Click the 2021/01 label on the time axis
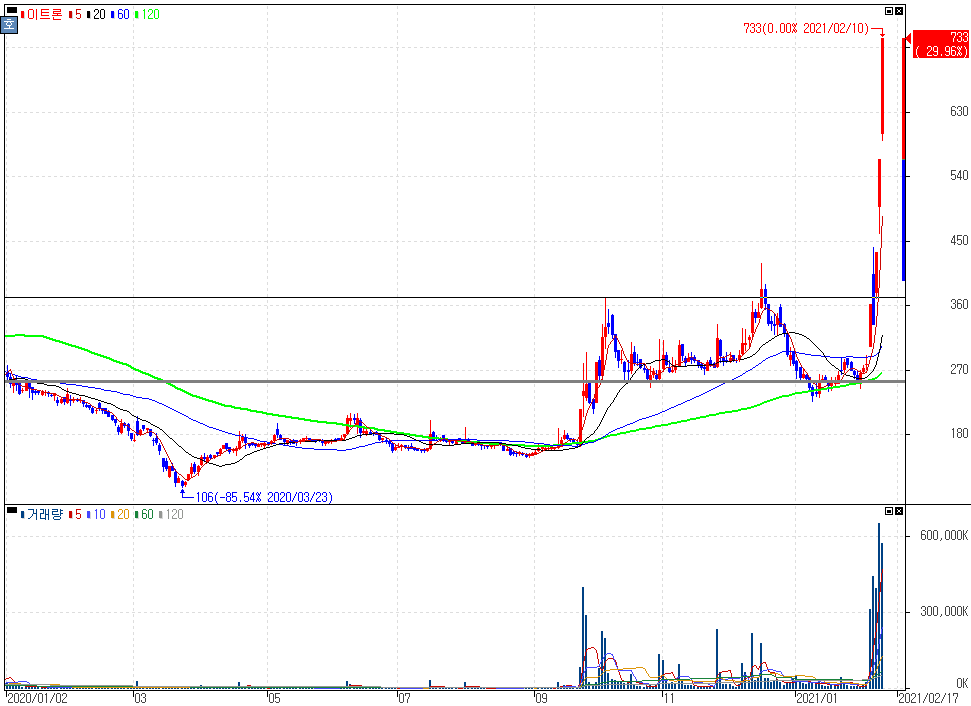The image size is (971, 706). pyautogui.click(x=817, y=699)
